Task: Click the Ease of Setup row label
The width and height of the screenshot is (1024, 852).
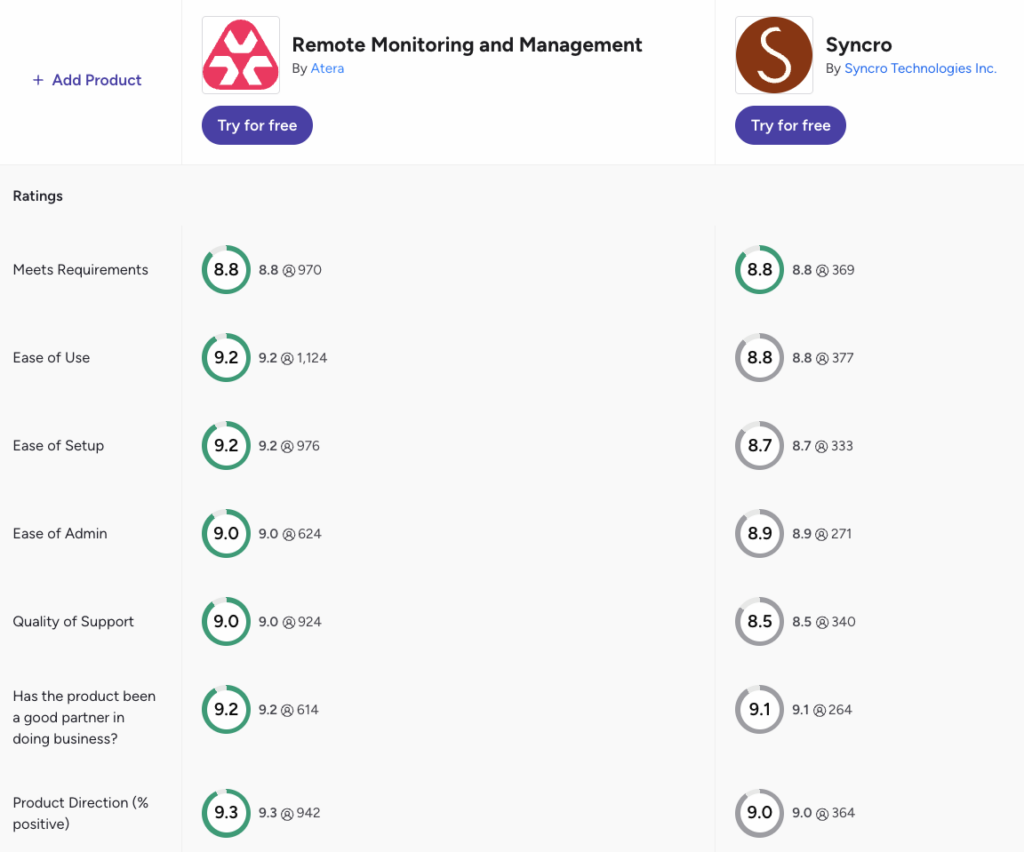Action: pos(58,446)
